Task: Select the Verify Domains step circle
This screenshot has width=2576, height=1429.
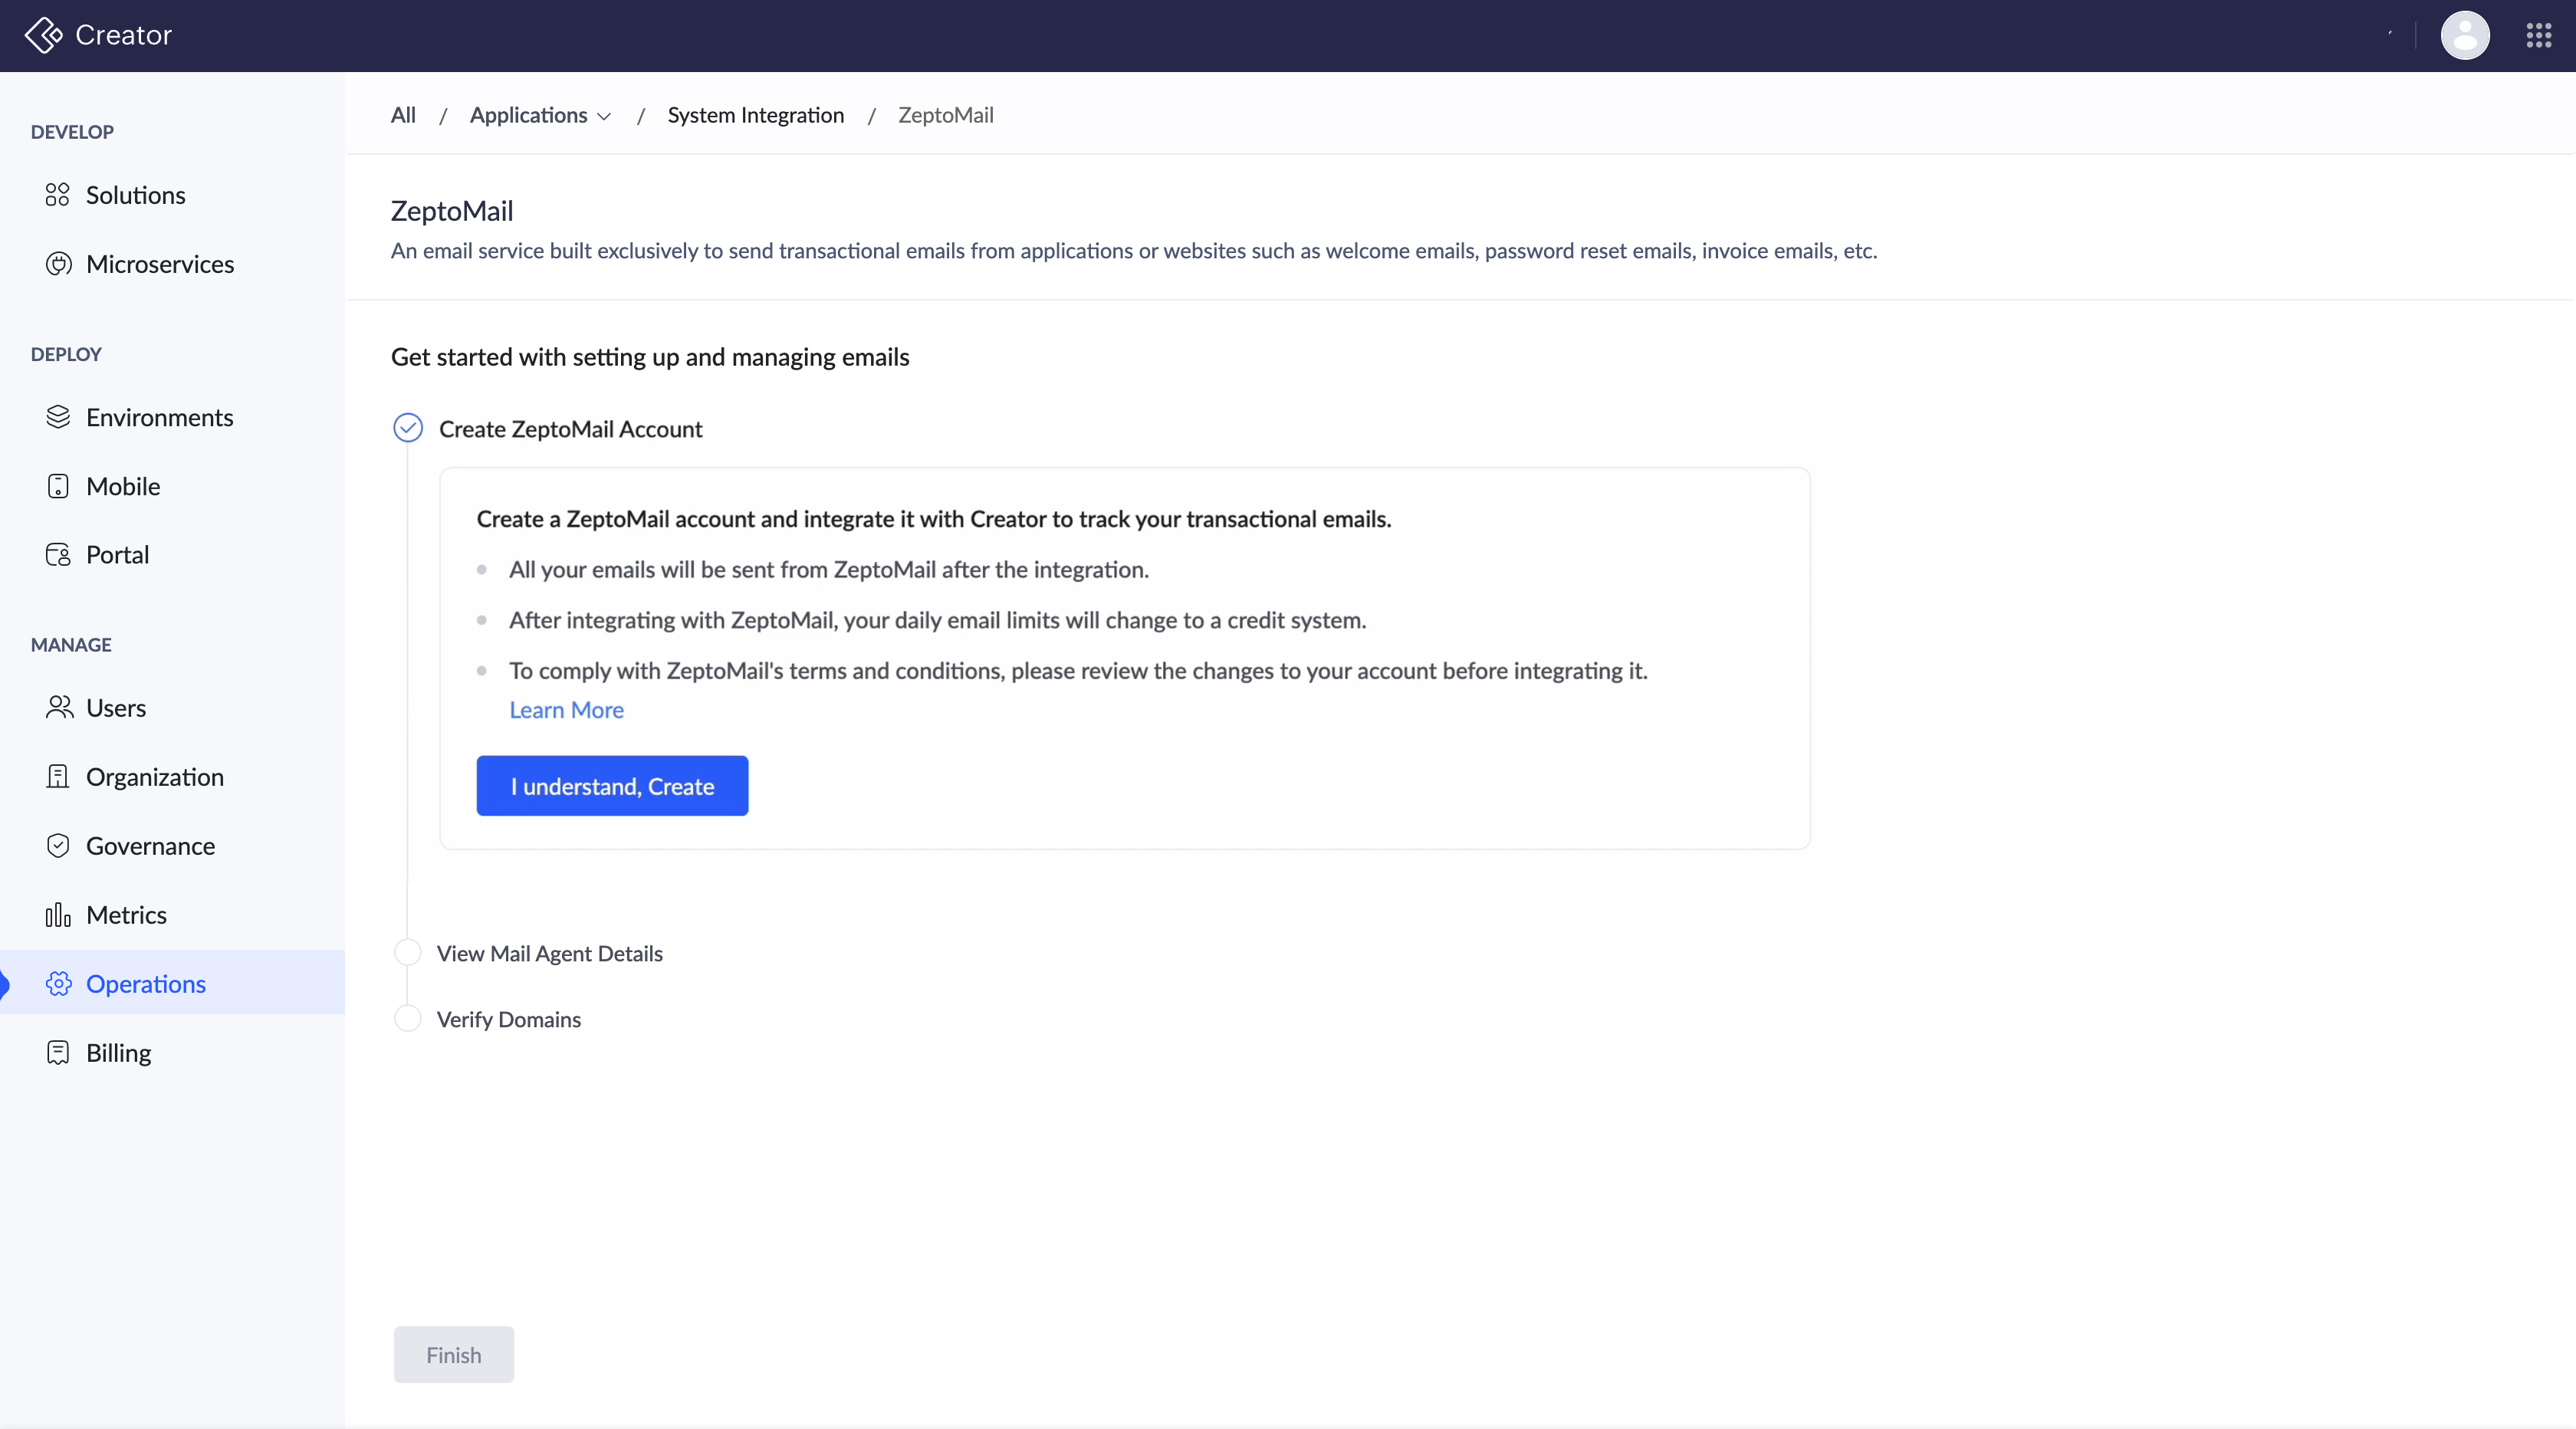Action: point(408,1018)
